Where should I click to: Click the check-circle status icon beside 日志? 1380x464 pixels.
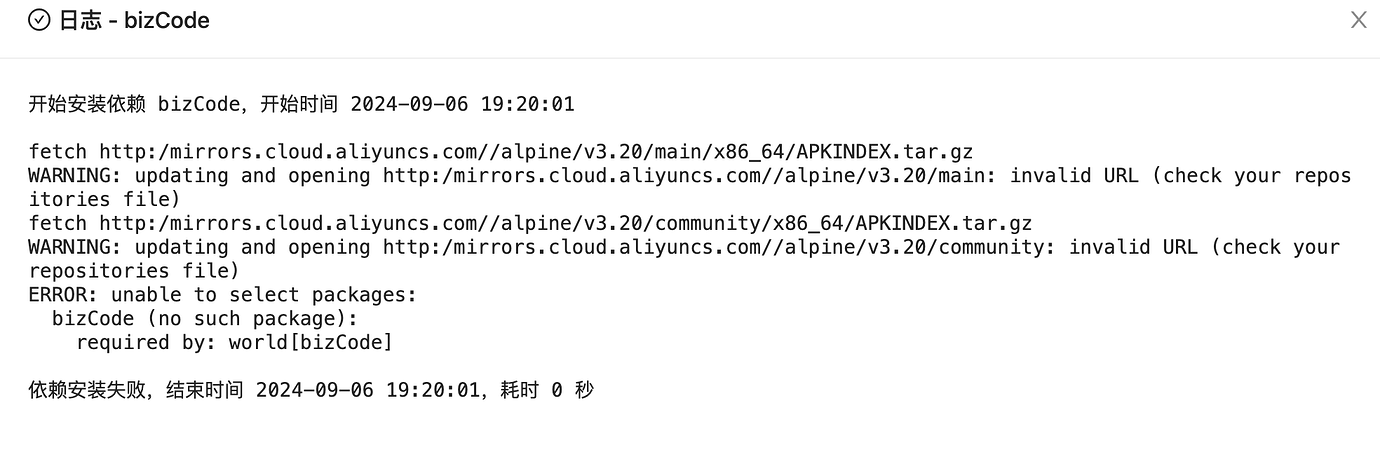(x=39, y=20)
